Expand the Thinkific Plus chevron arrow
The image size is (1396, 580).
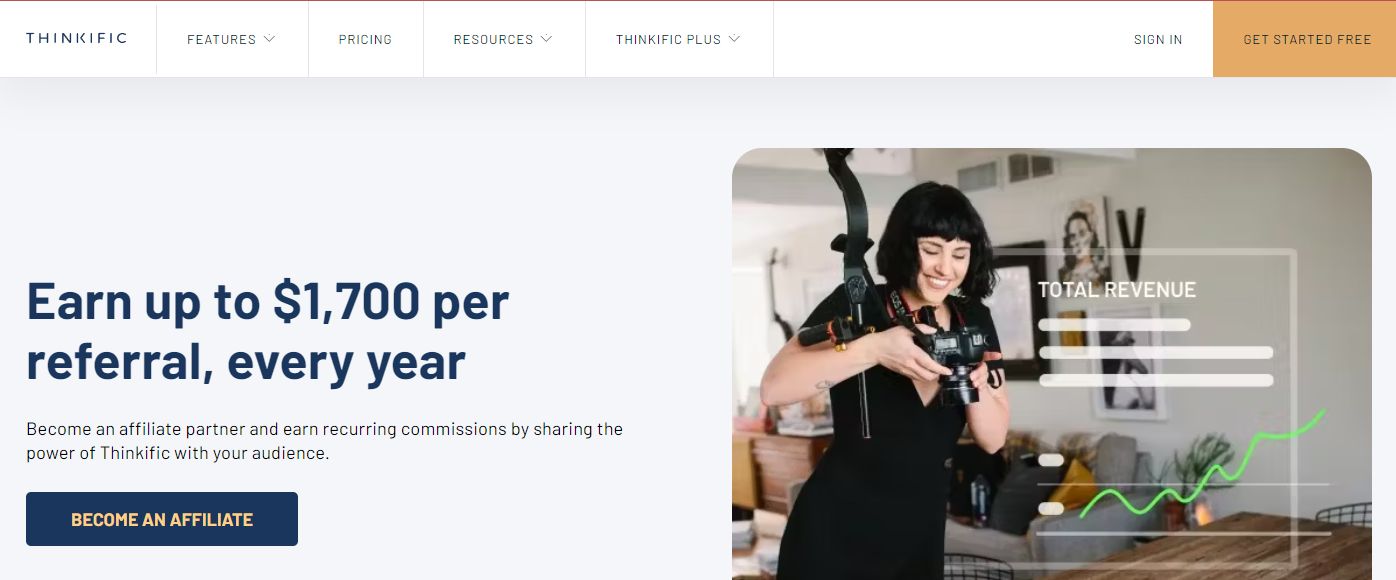click(x=734, y=39)
